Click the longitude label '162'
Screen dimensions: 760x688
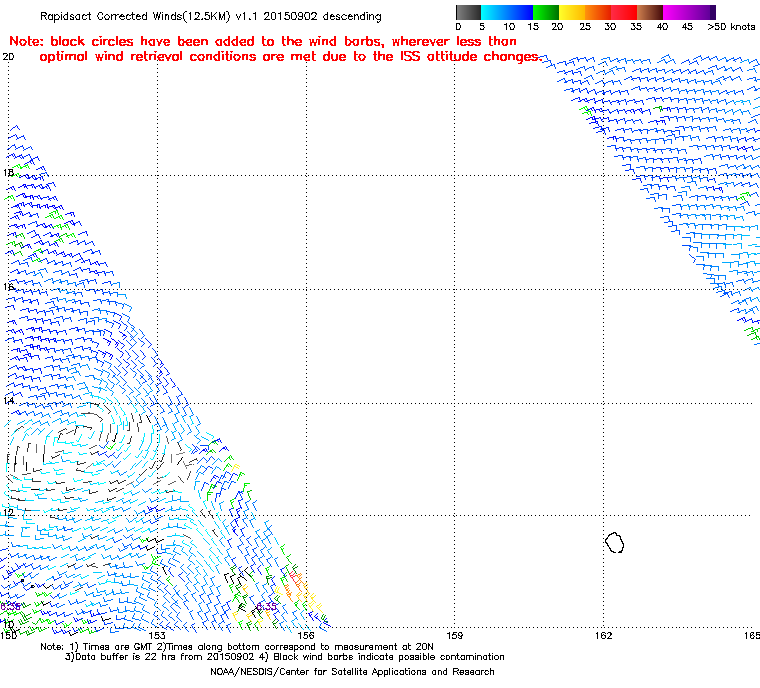603,635
